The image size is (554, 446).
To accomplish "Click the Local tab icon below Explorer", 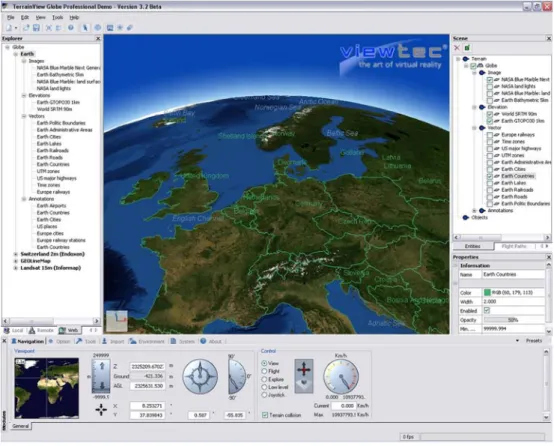I will coord(7,330).
